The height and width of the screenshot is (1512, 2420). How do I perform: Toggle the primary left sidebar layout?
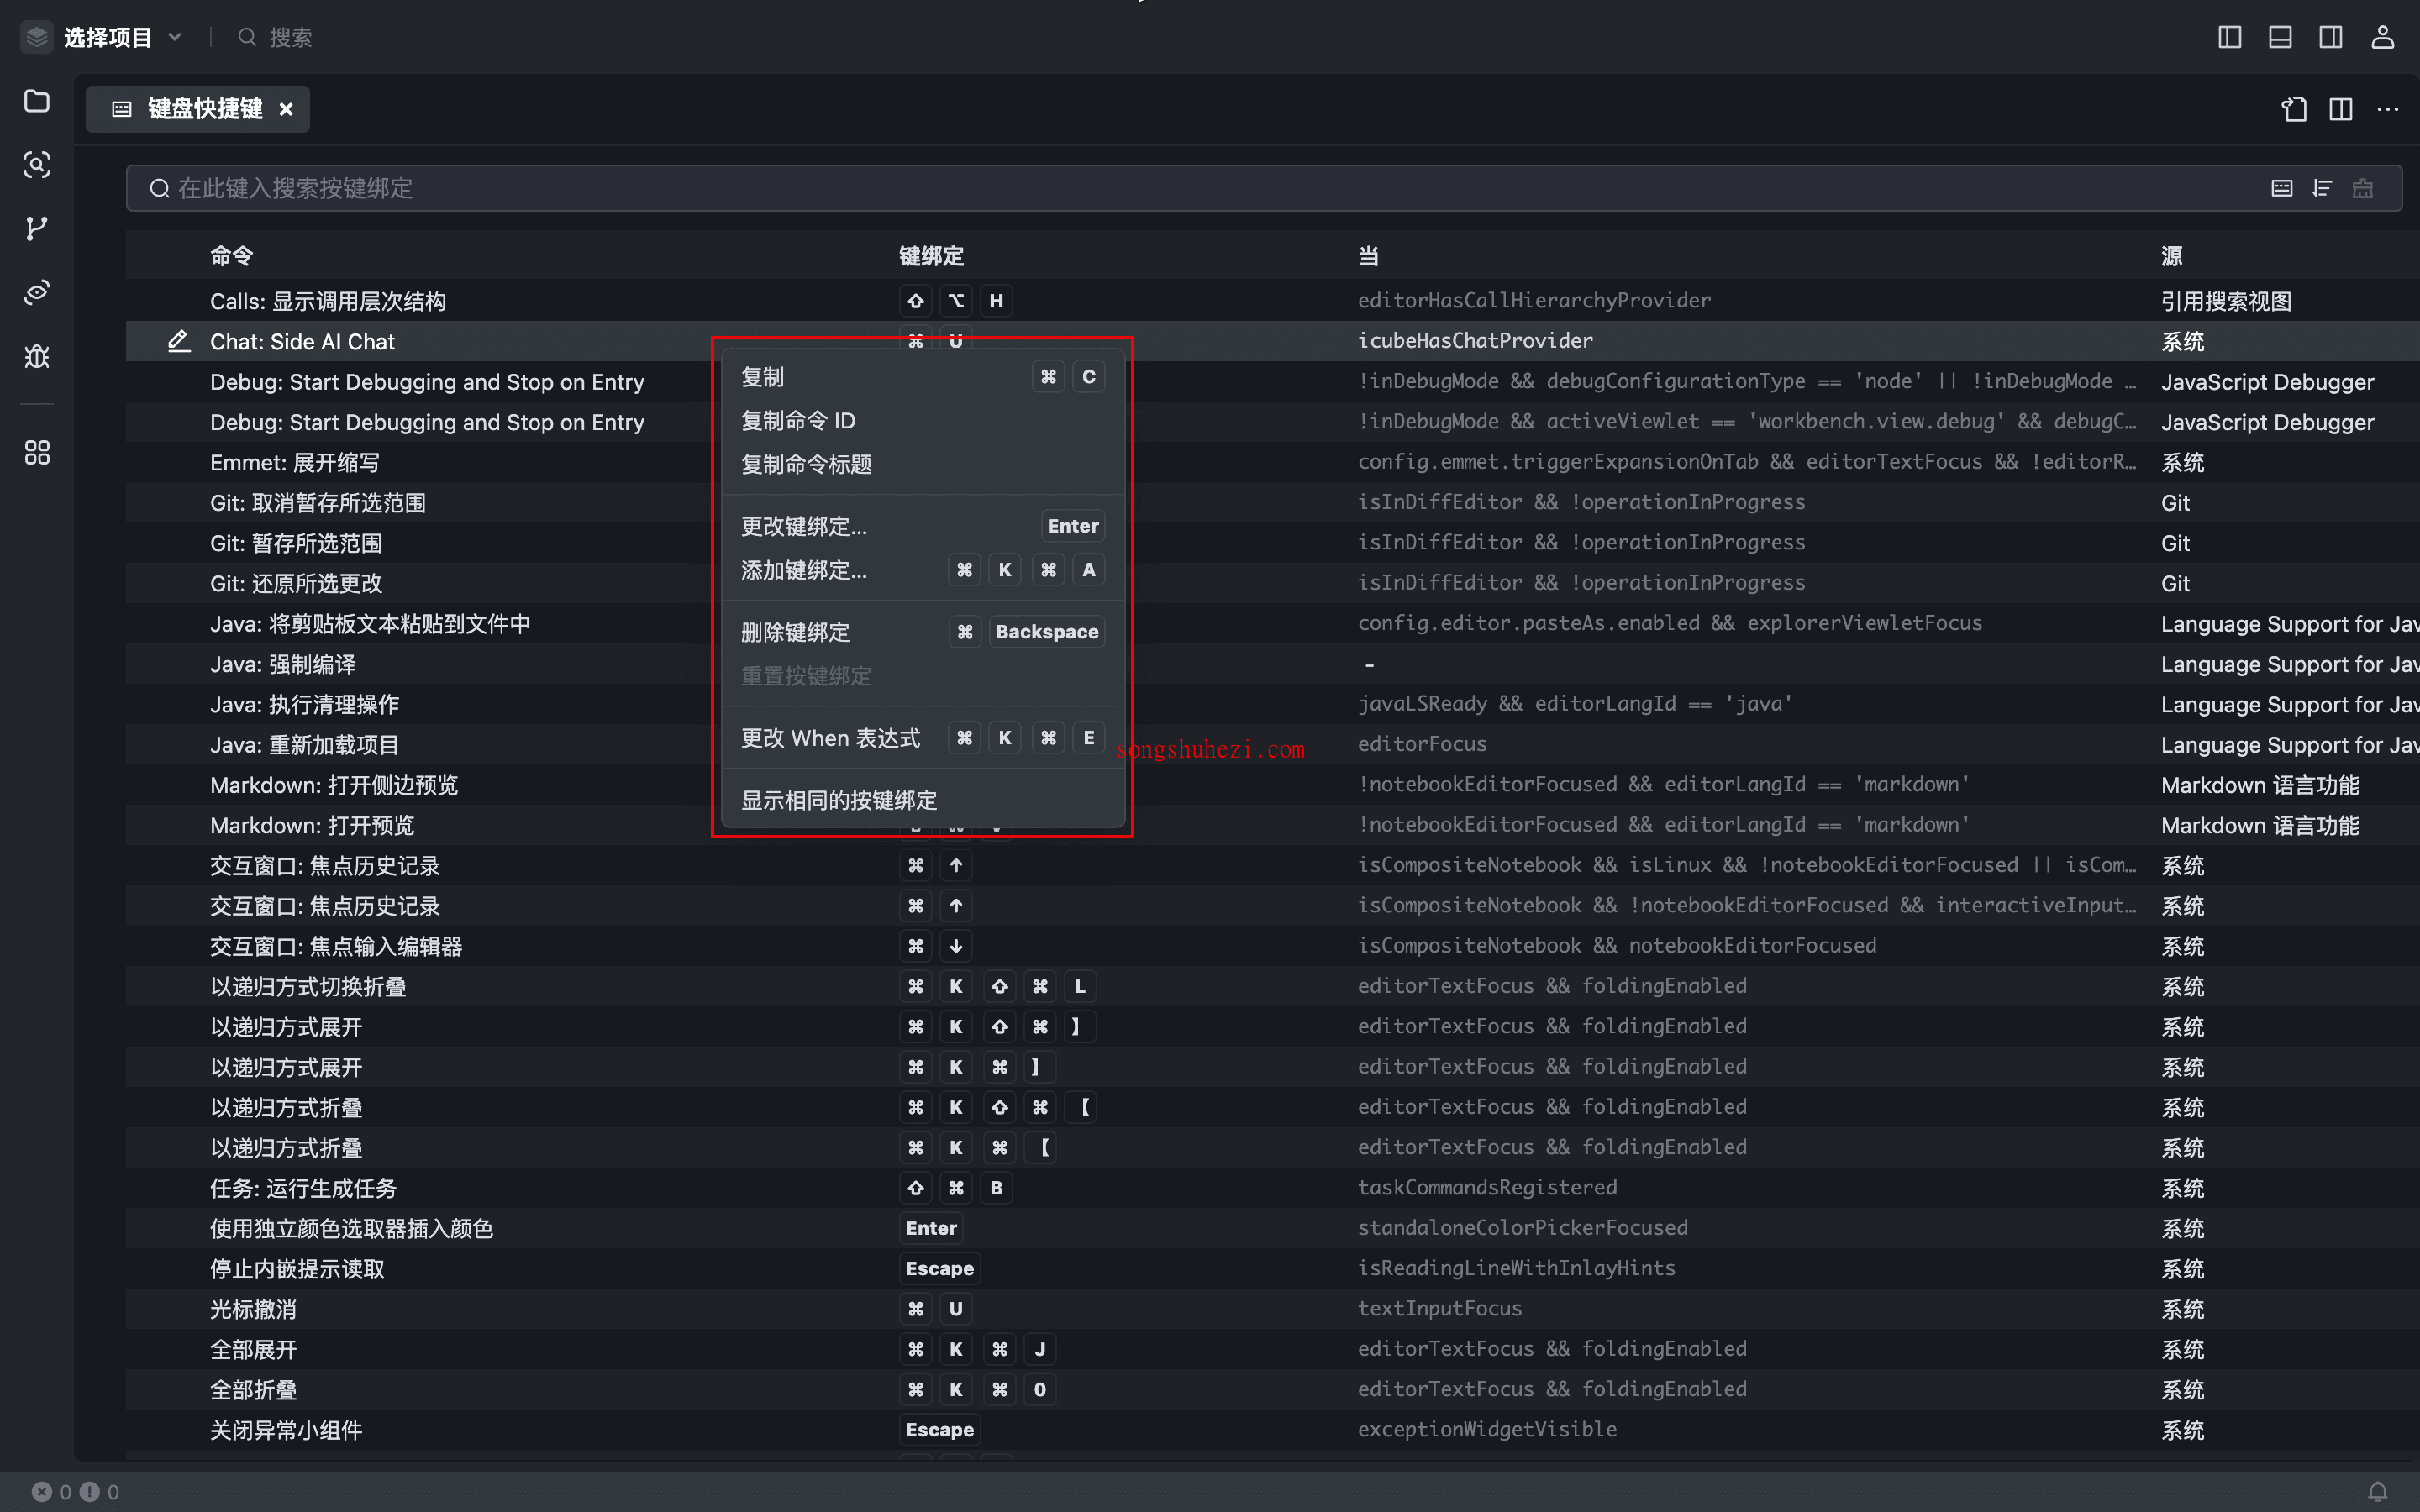[2229, 38]
